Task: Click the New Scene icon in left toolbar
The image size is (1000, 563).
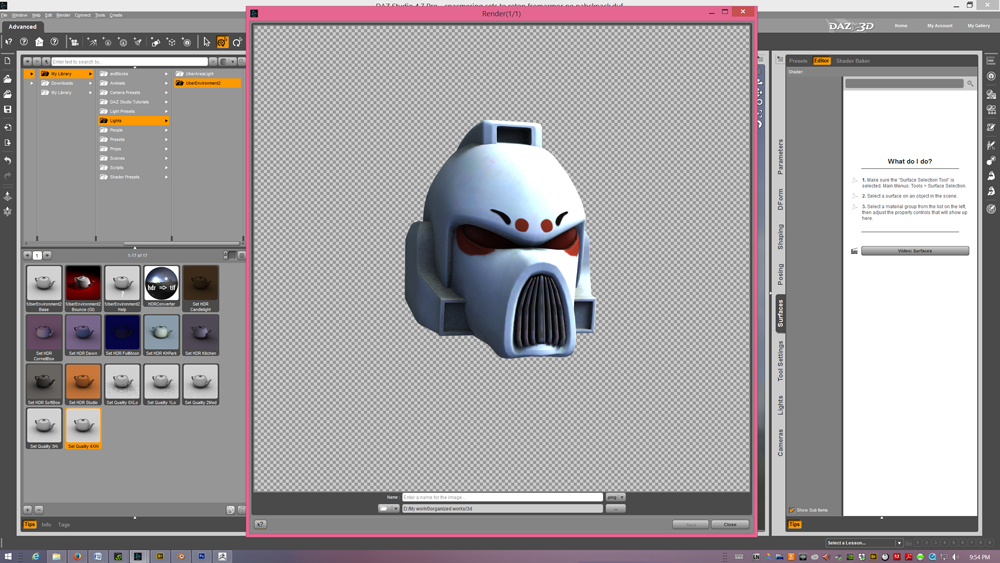Action: coord(8,61)
